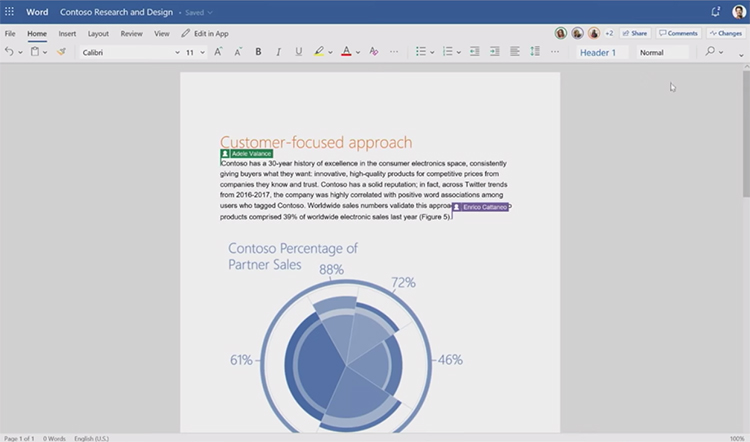Click the English (U.S.) language indicator

tap(91, 438)
